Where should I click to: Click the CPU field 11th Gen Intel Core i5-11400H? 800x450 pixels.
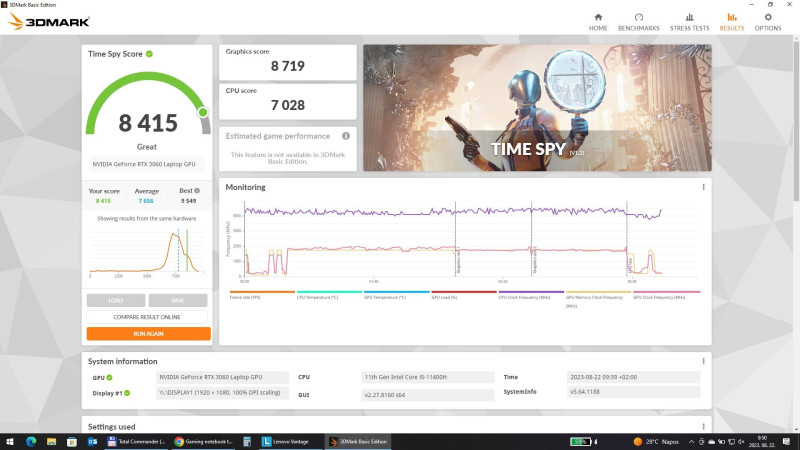point(428,377)
